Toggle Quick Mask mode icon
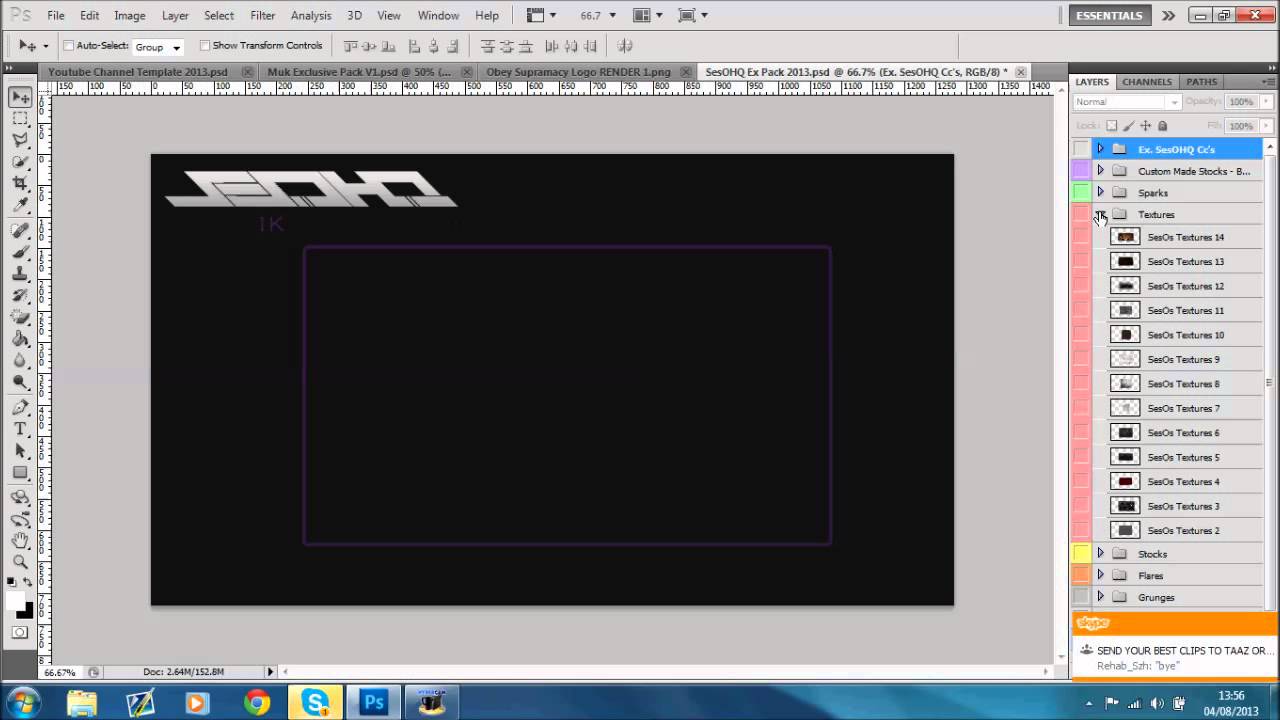Viewport: 1280px width, 720px height. (20, 633)
